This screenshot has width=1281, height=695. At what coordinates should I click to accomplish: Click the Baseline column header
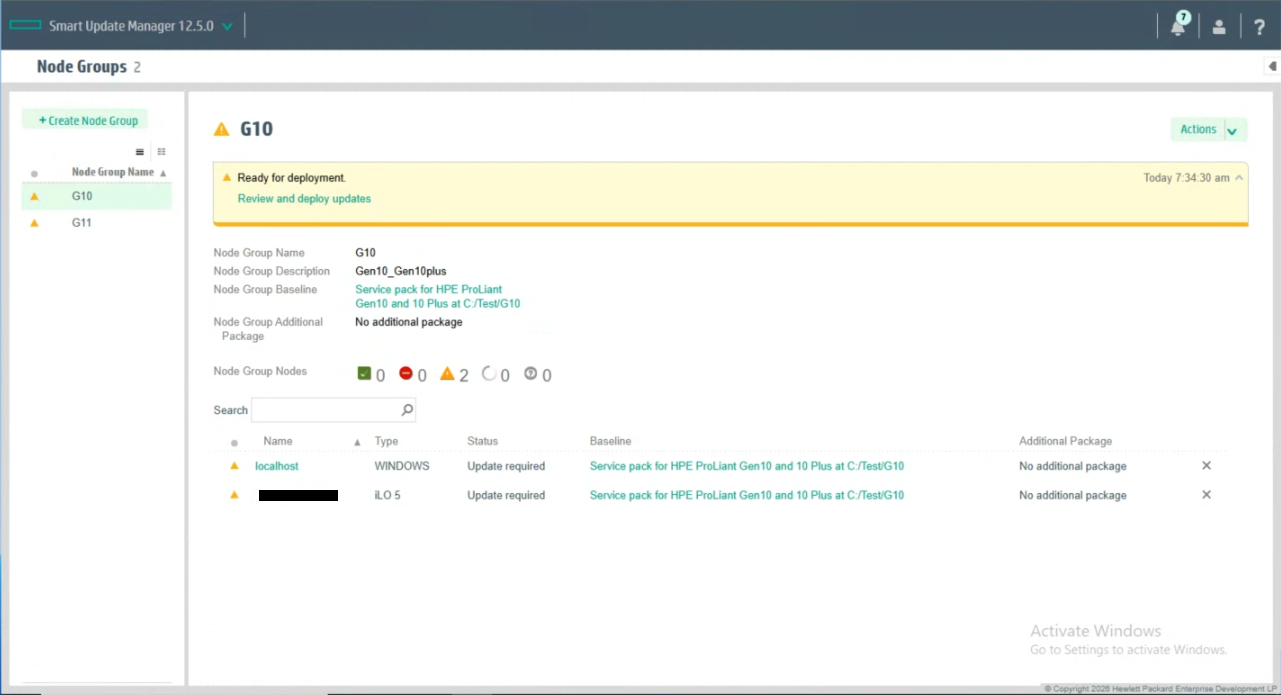610,441
